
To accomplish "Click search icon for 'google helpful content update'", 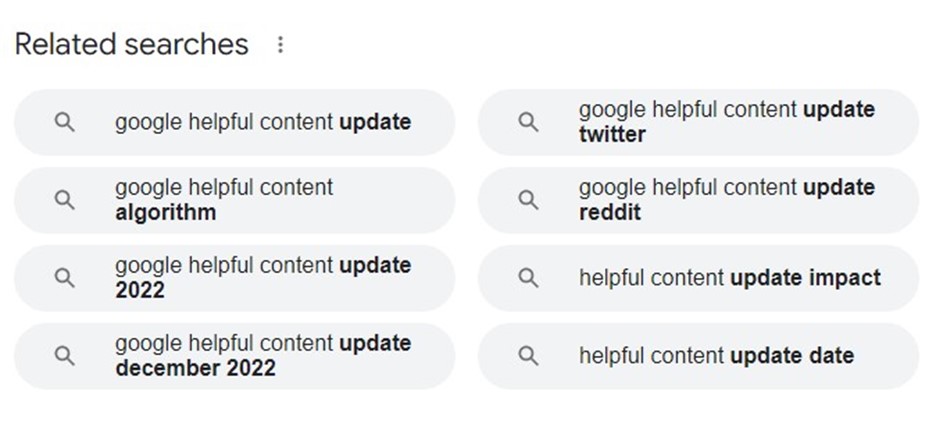I will click(64, 122).
